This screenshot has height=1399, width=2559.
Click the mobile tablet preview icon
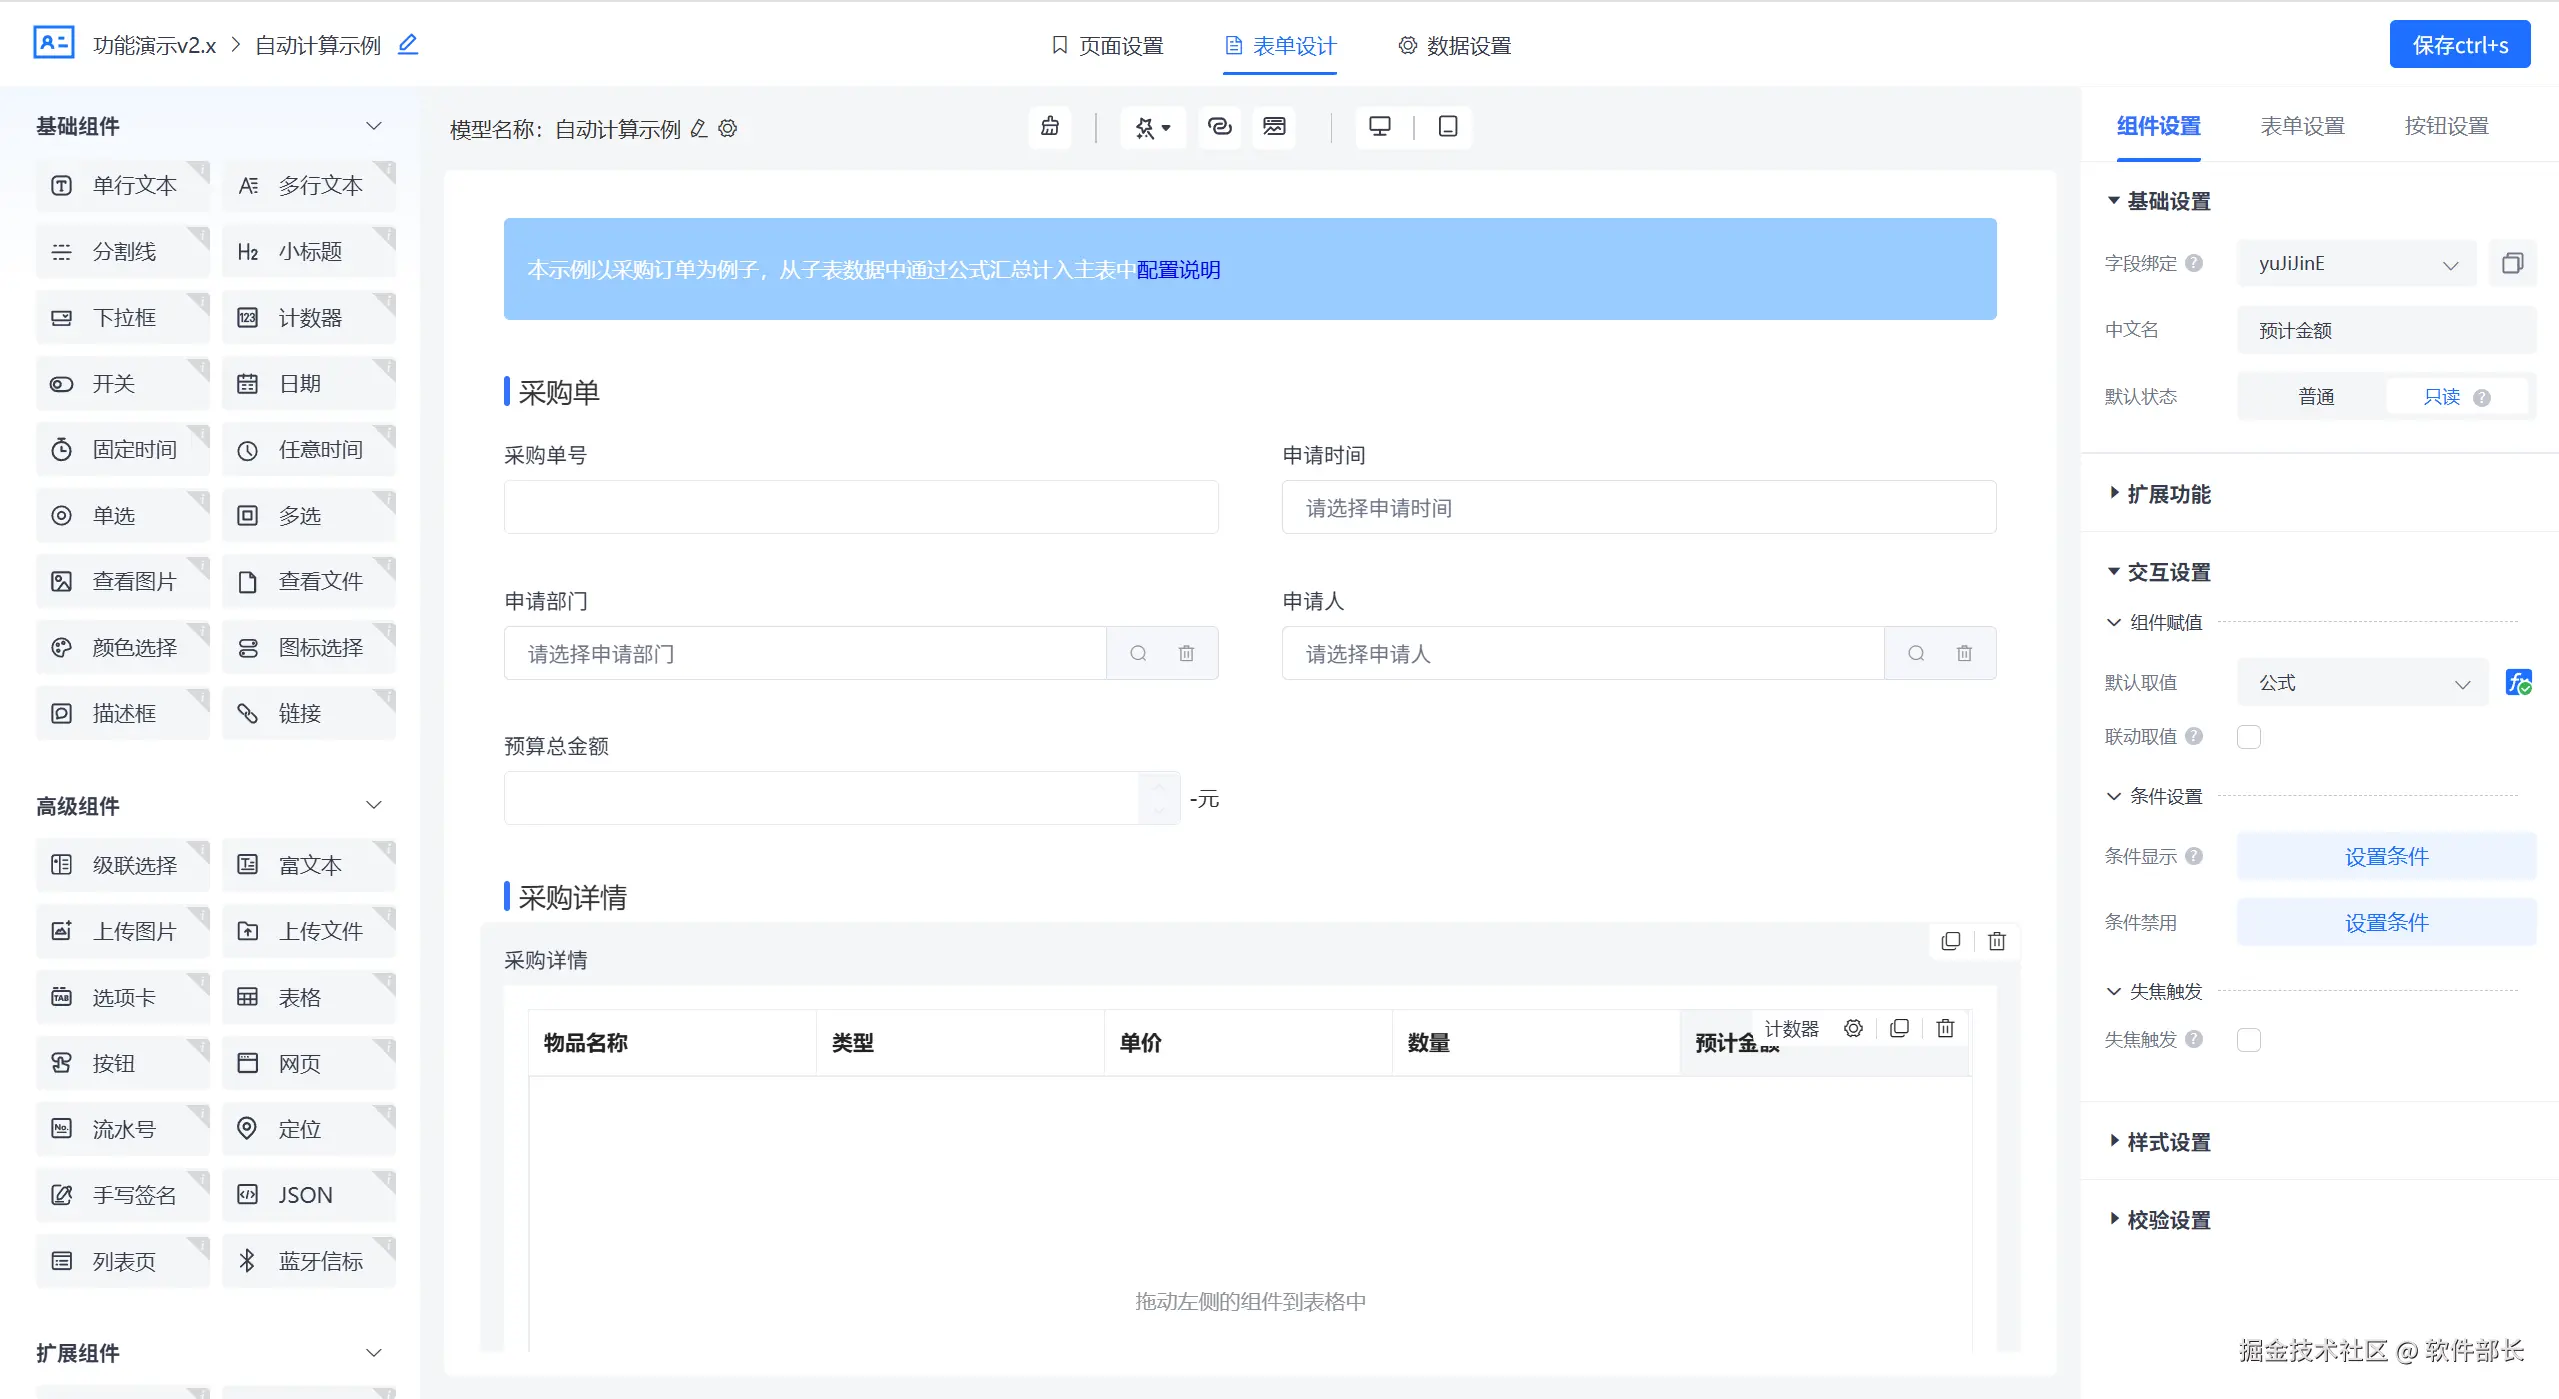click(x=1447, y=127)
